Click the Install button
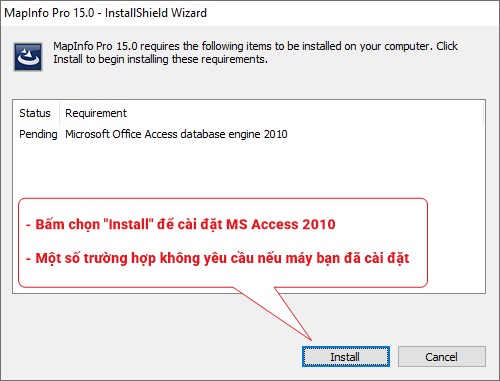 click(346, 356)
